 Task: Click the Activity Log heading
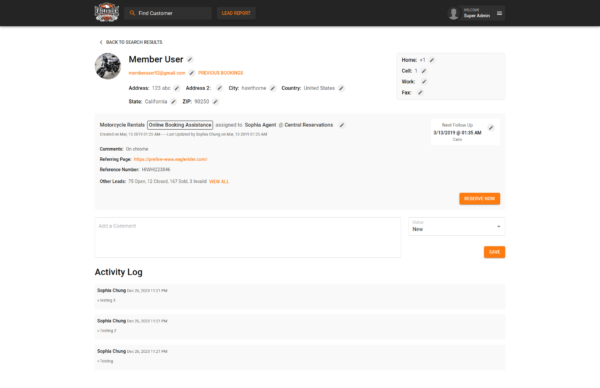point(119,272)
